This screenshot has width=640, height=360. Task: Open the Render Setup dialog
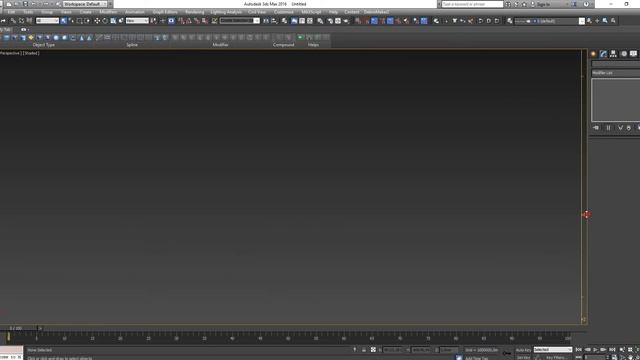click(330, 20)
